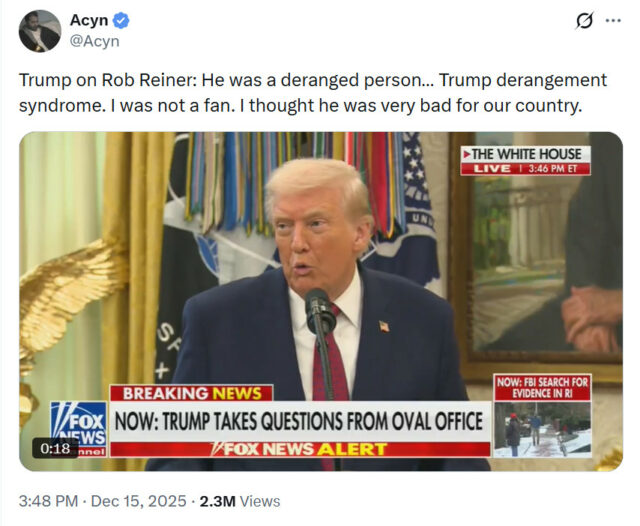
Task: Click the White House Live label
Action: [526, 161]
